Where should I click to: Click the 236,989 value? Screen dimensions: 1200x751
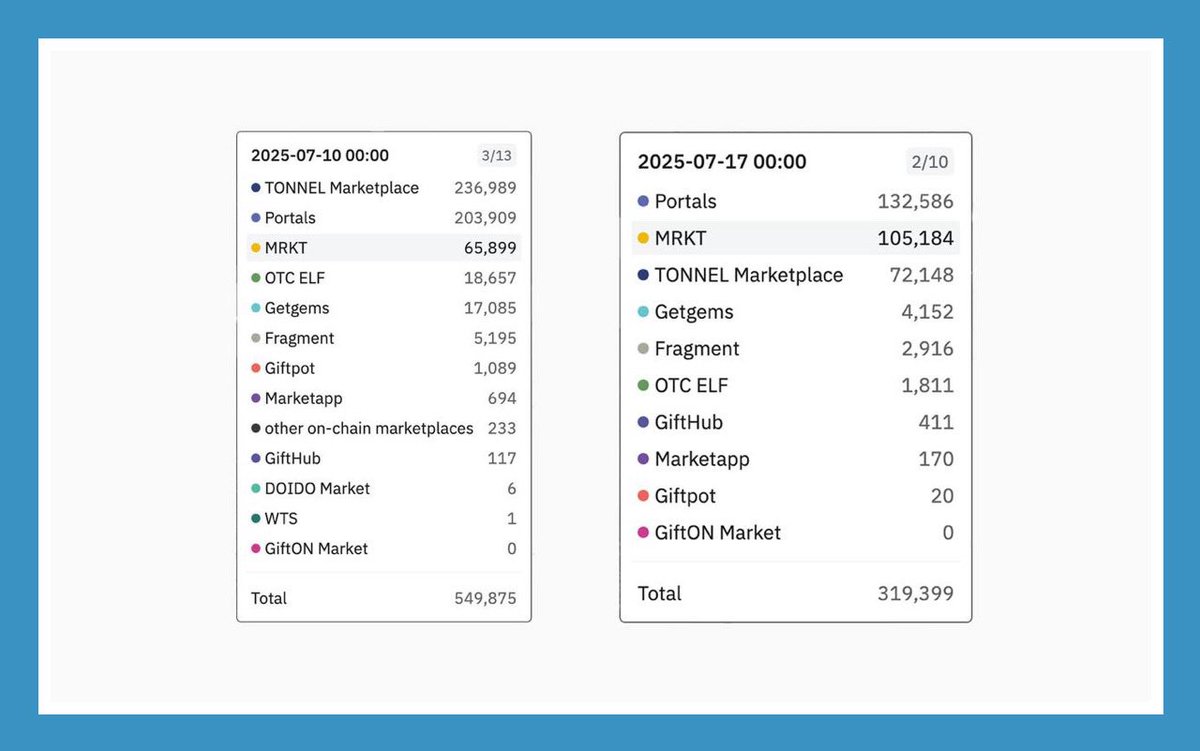pos(486,188)
